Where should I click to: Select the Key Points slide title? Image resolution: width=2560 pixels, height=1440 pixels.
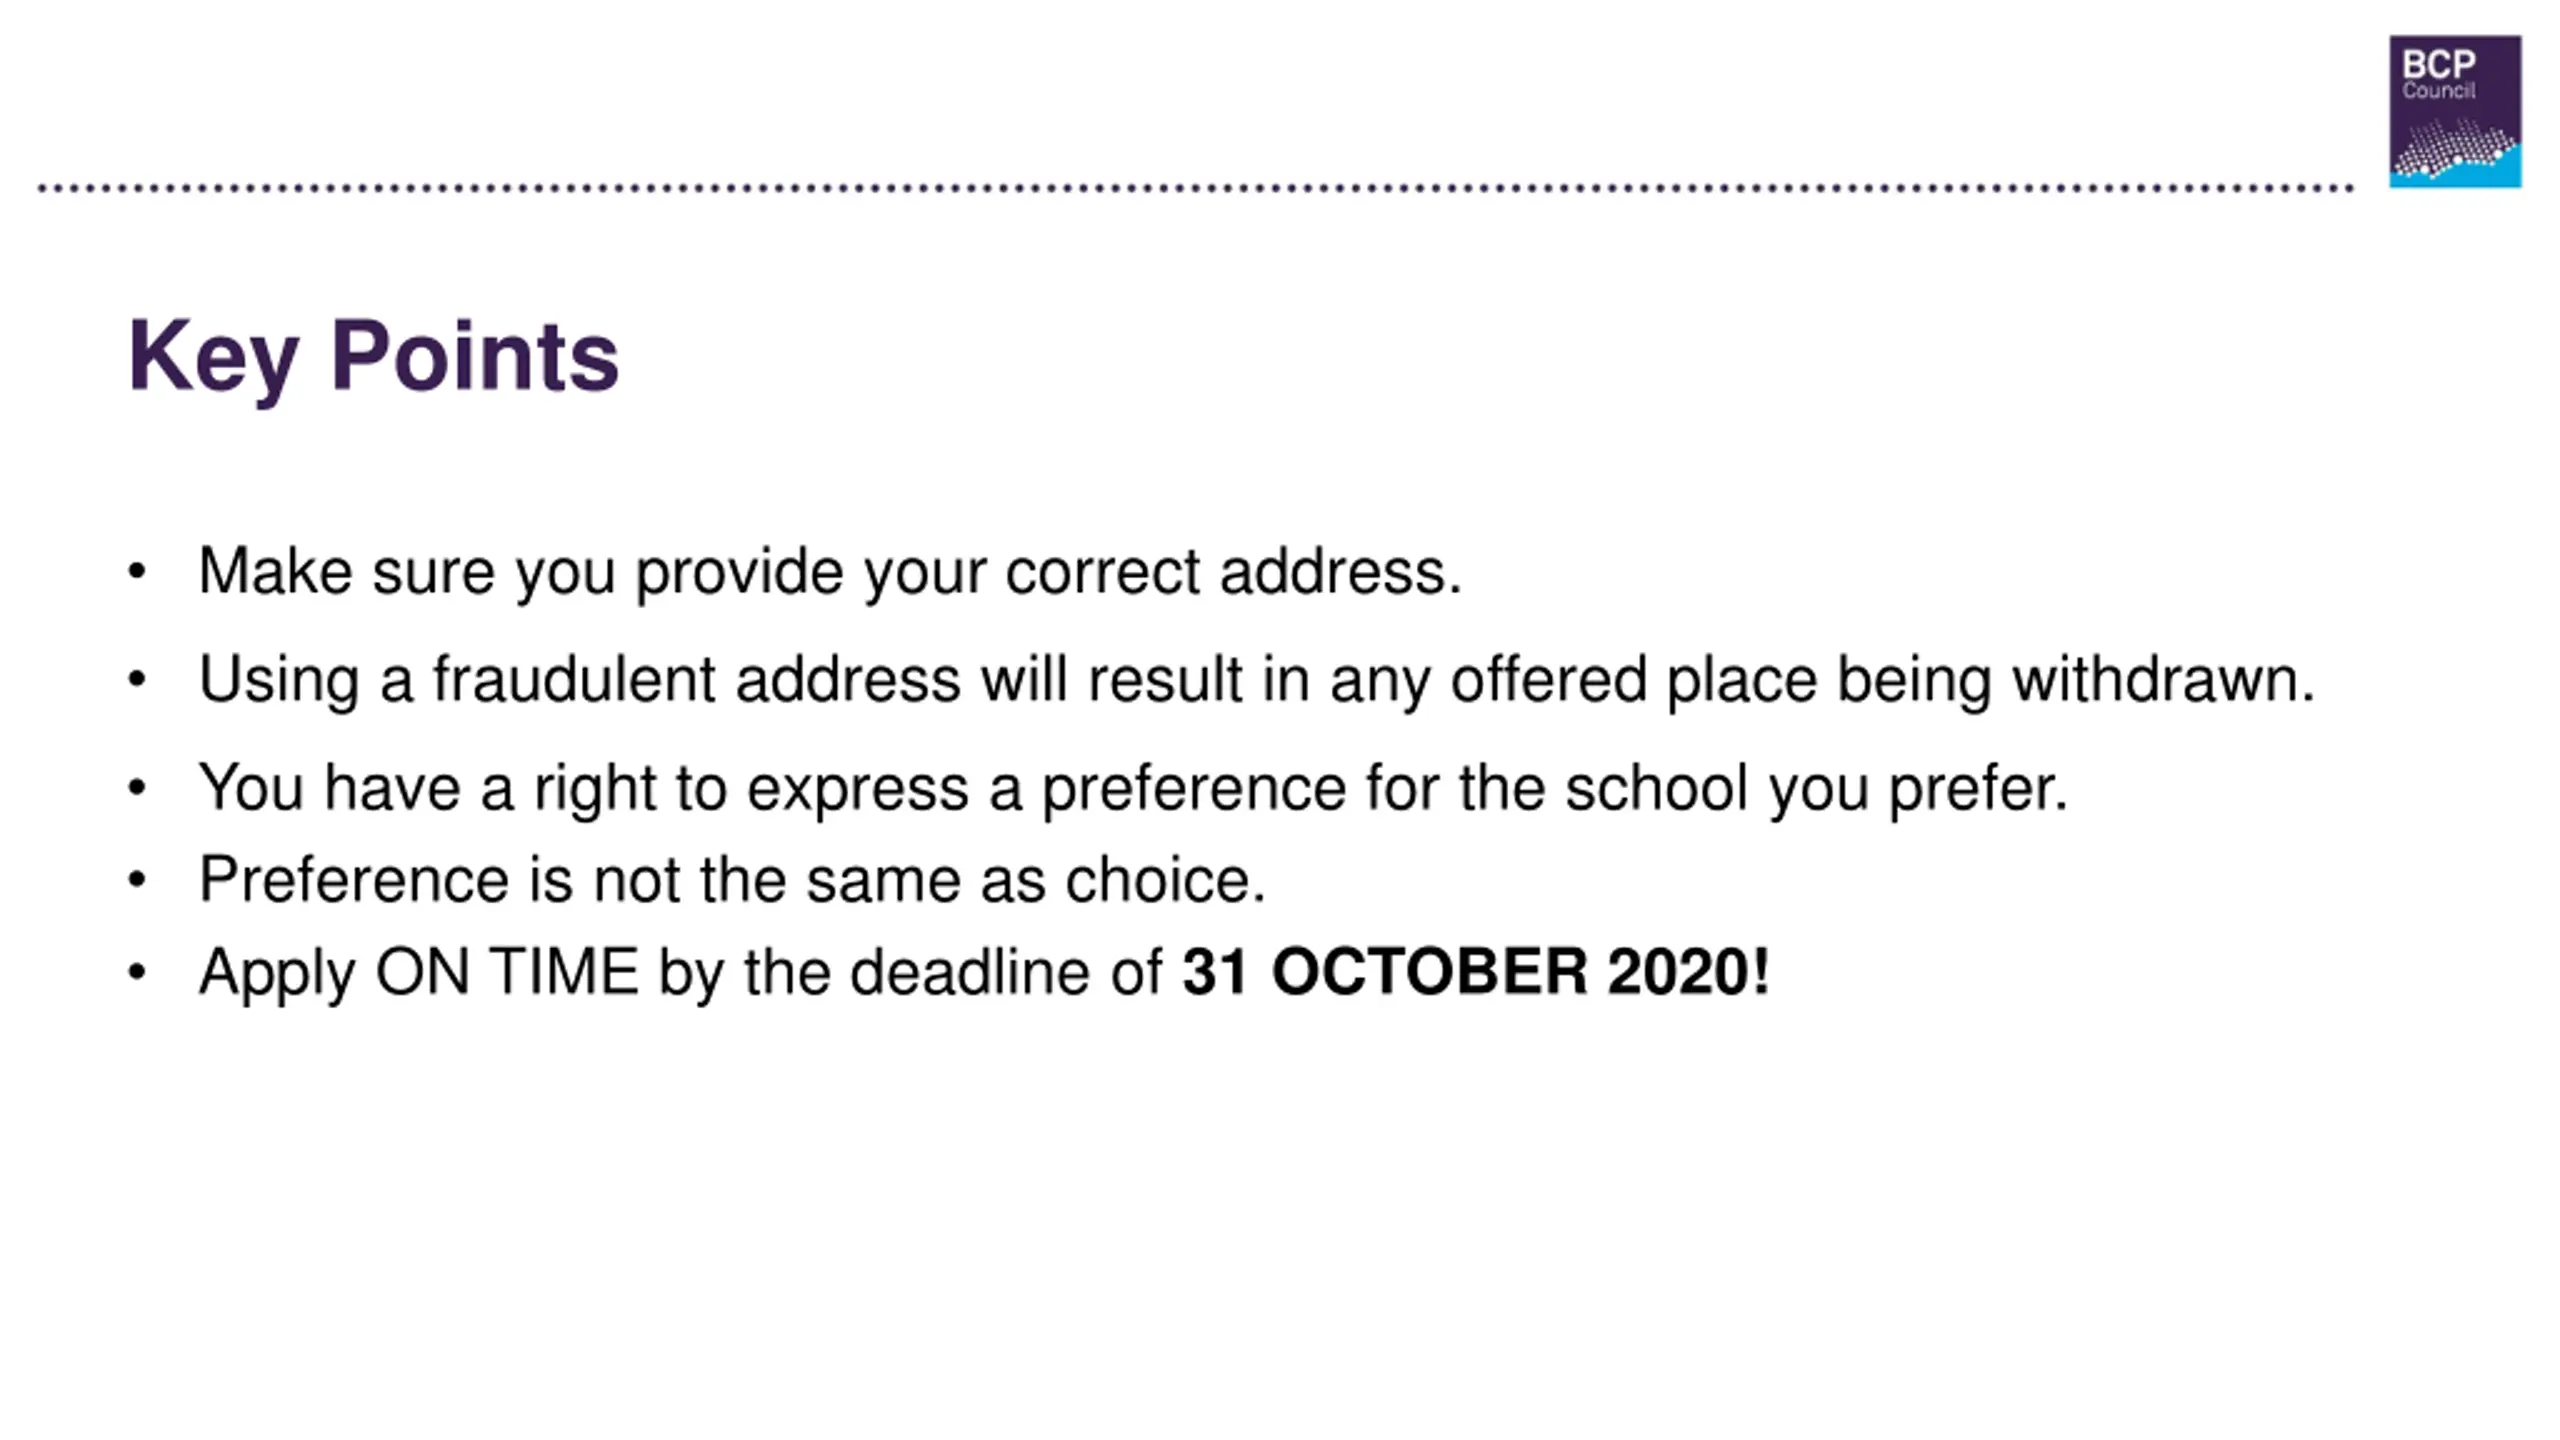pos(374,358)
